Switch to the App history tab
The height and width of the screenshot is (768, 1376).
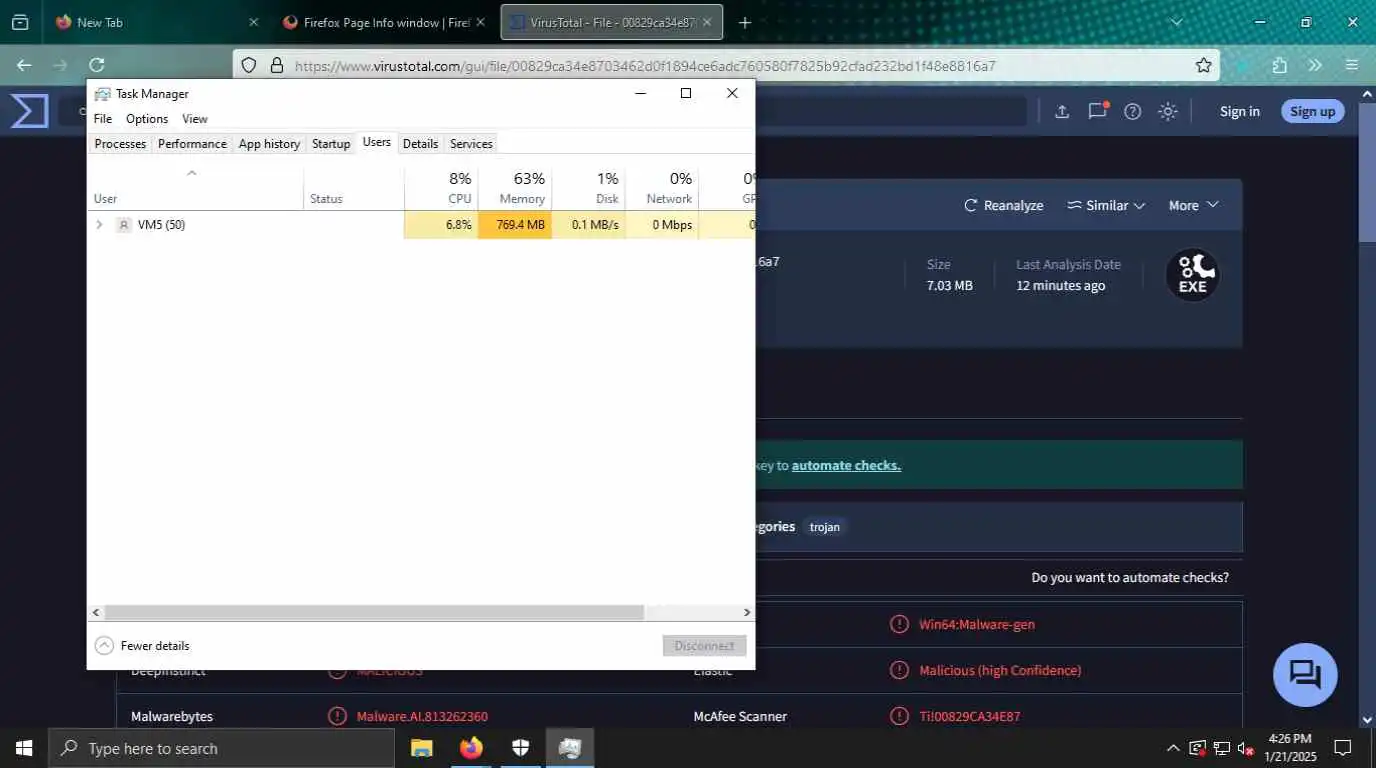tap(269, 143)
